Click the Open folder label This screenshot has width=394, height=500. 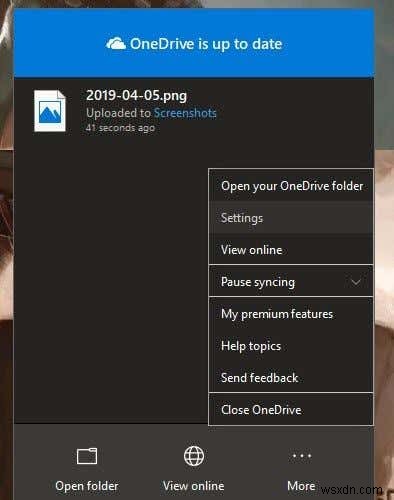click(87, 486)
